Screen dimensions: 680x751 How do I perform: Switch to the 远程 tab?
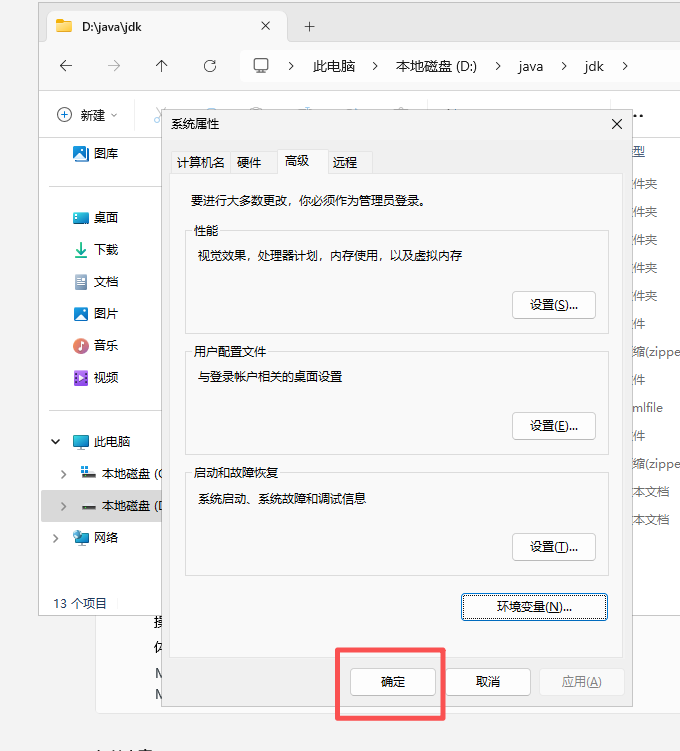[350, 162]
